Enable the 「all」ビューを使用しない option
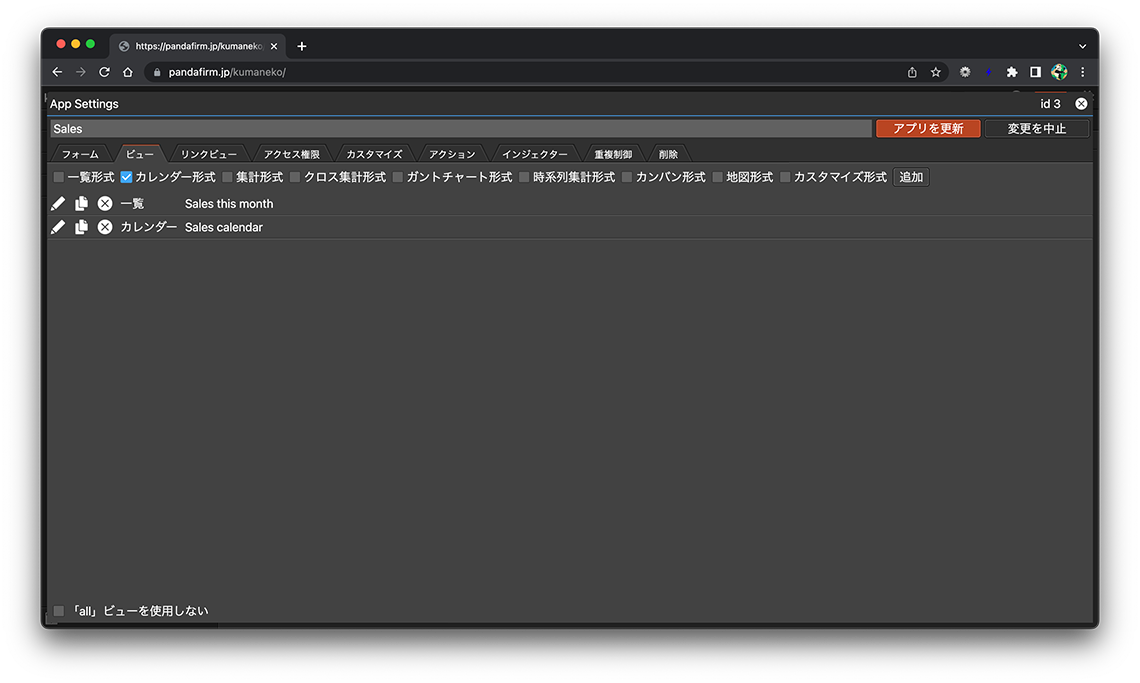 [59, 611]
